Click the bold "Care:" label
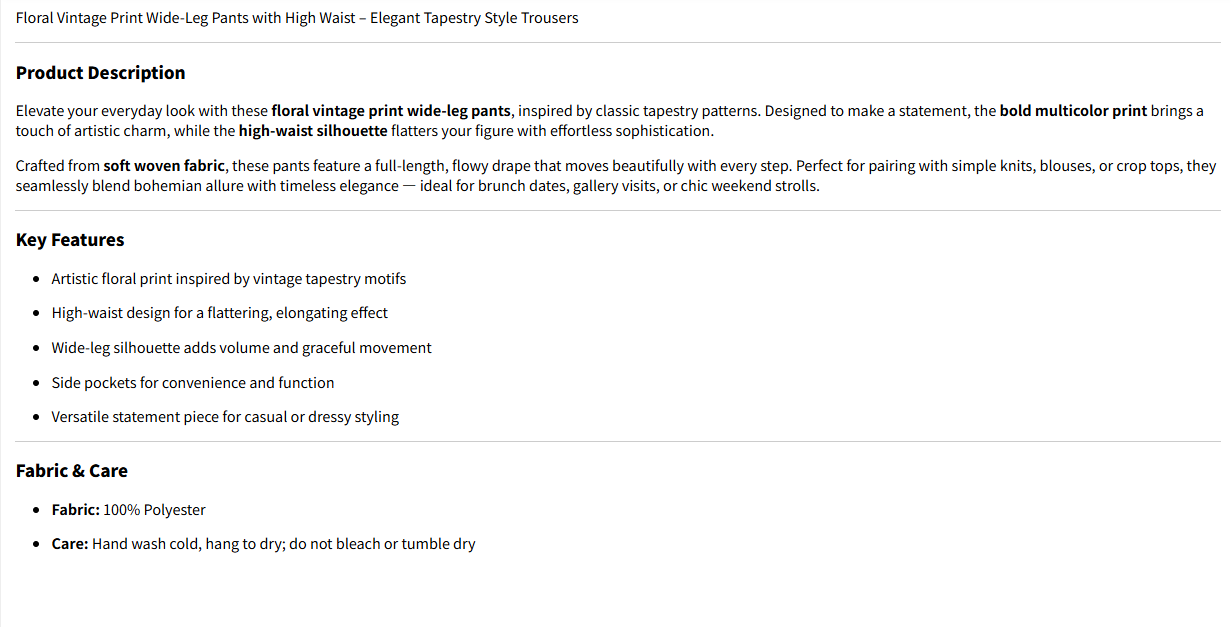The width and height of the screenshot is (1231, 627). click(70, 545)
